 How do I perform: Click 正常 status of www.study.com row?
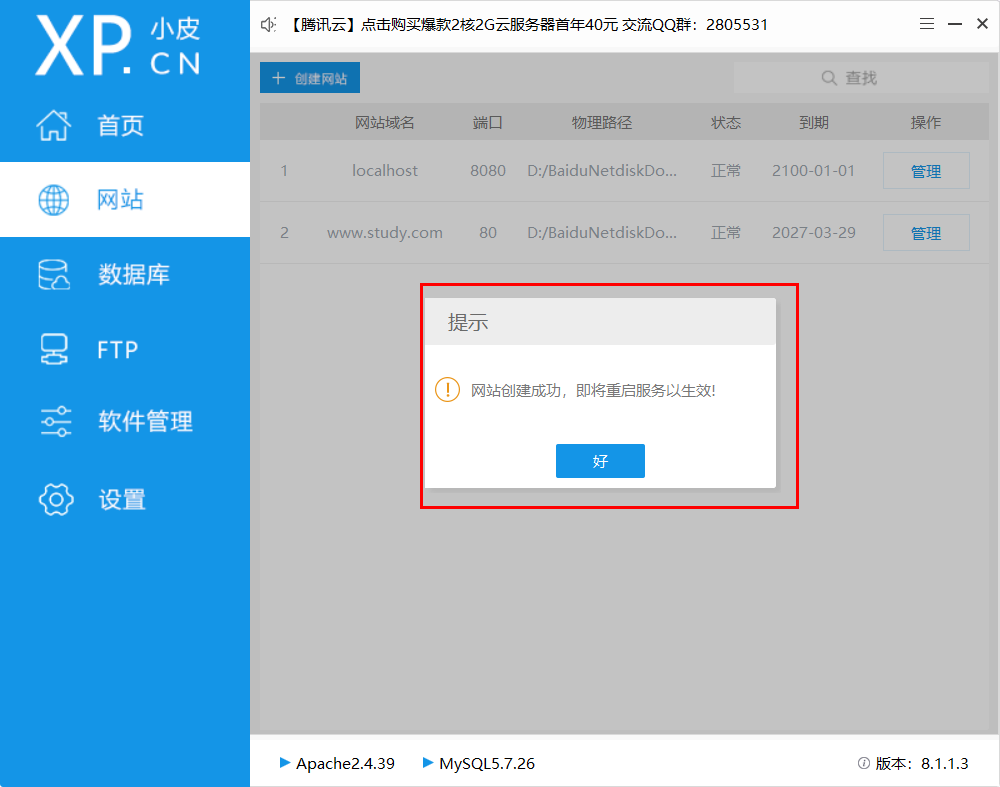(726, 233)
